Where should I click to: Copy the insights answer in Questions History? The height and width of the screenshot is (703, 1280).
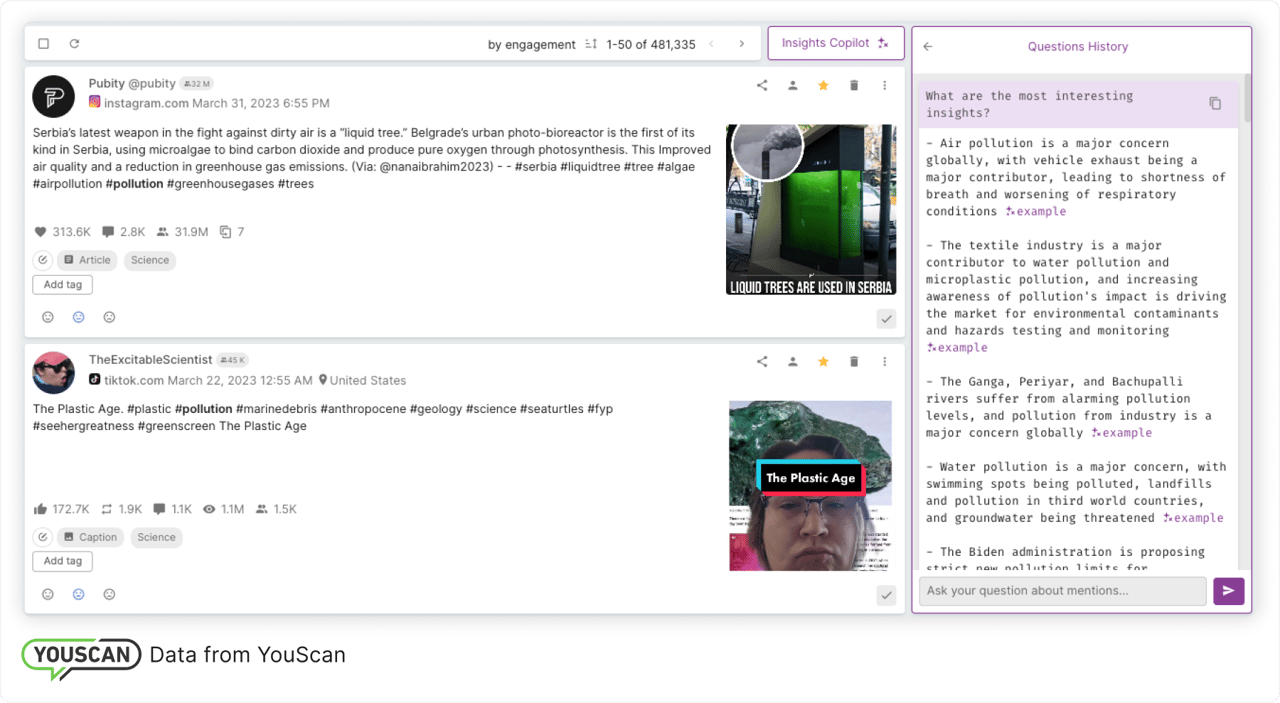pos(1213,102)
